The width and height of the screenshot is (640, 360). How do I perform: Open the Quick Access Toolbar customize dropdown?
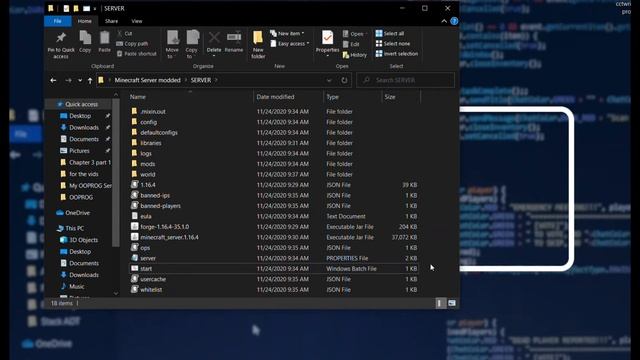pyautogui.click(x=95, y=9)
